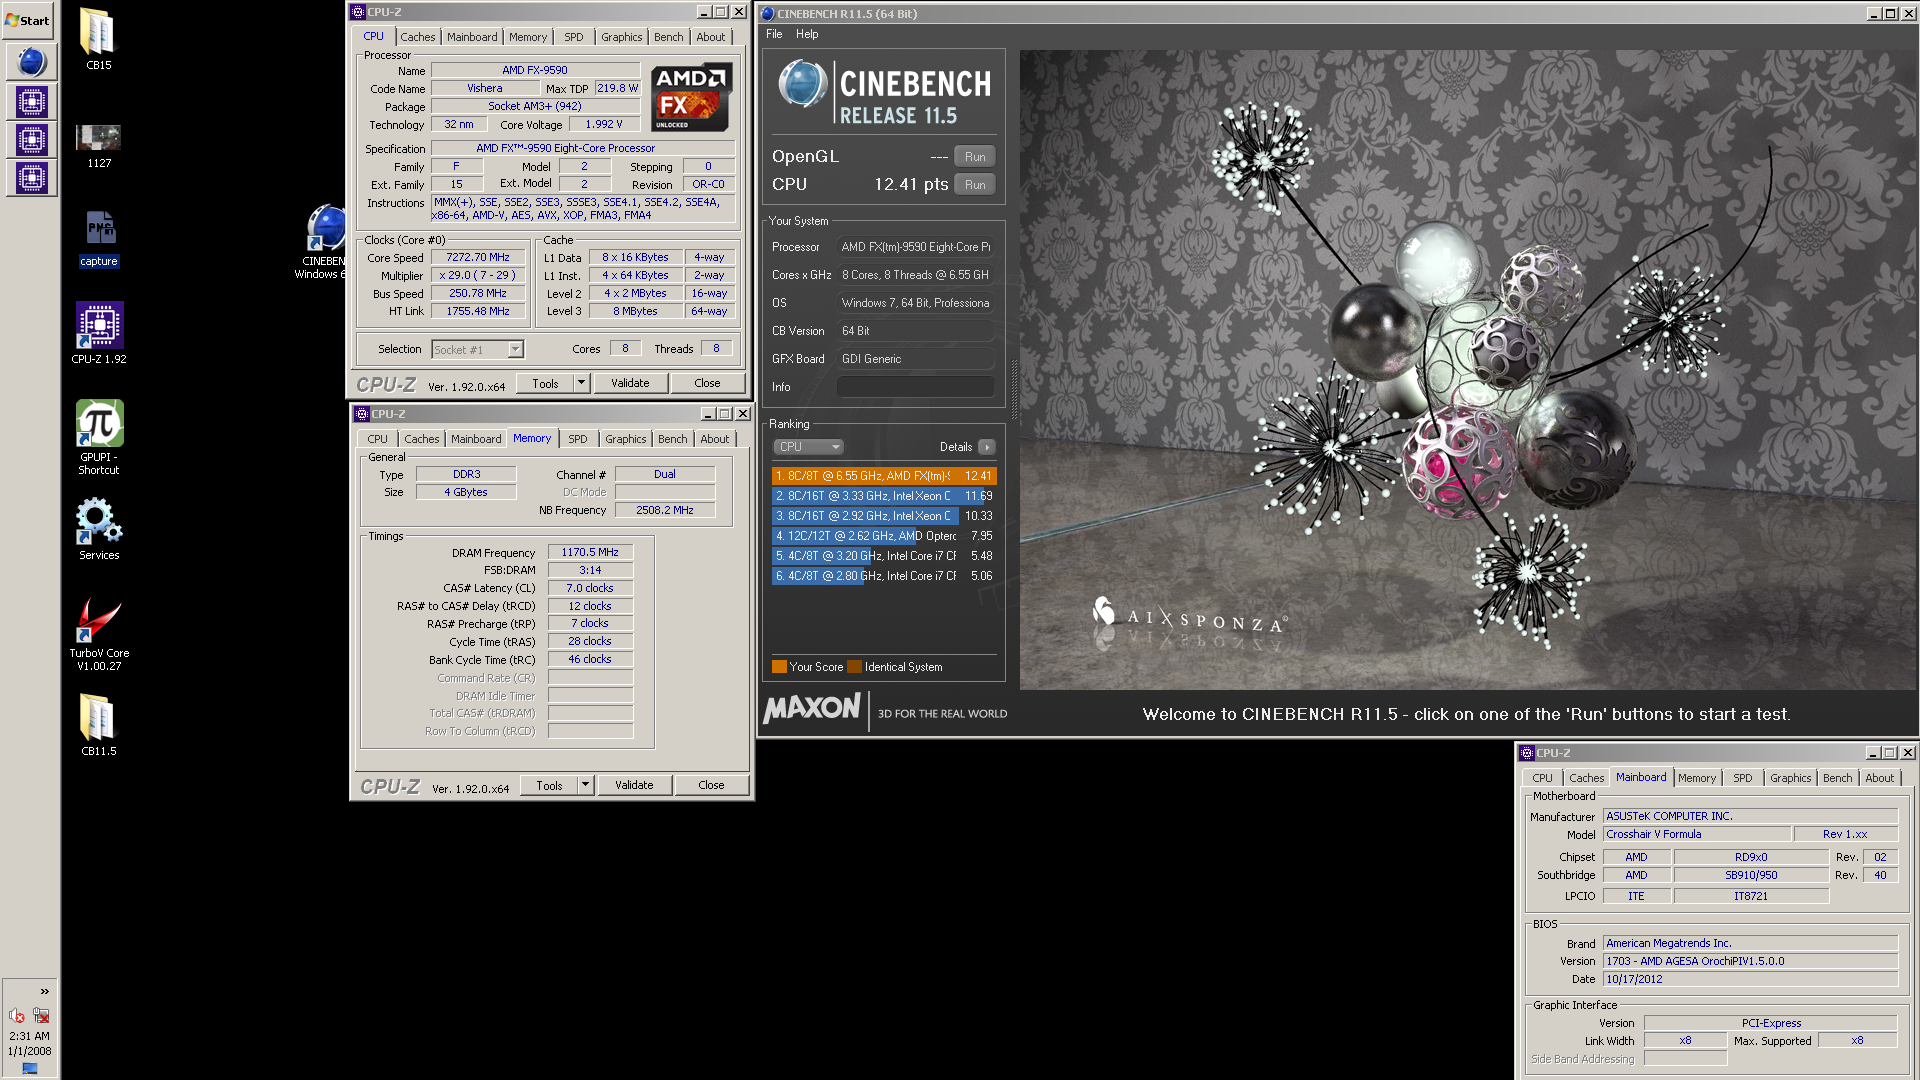The image size is (1920, 1080).
Task: Select ranking entry 8C/16T @ 3.33 GHz Intel Xeon
Action: pyautogui.click(x=884, y=496)
